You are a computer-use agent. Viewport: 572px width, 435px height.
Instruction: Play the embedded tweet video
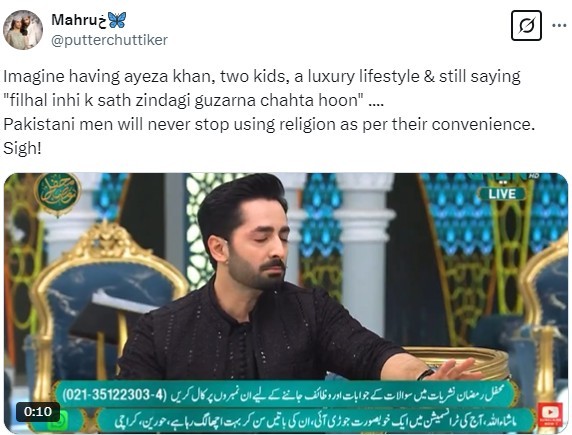pos(286,303)
